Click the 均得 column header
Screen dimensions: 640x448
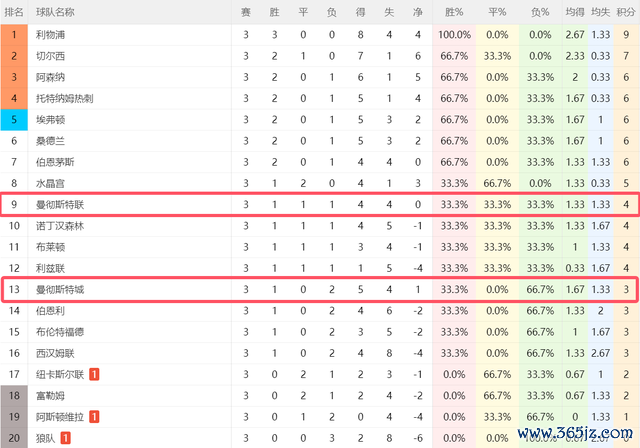click(575, 12)
